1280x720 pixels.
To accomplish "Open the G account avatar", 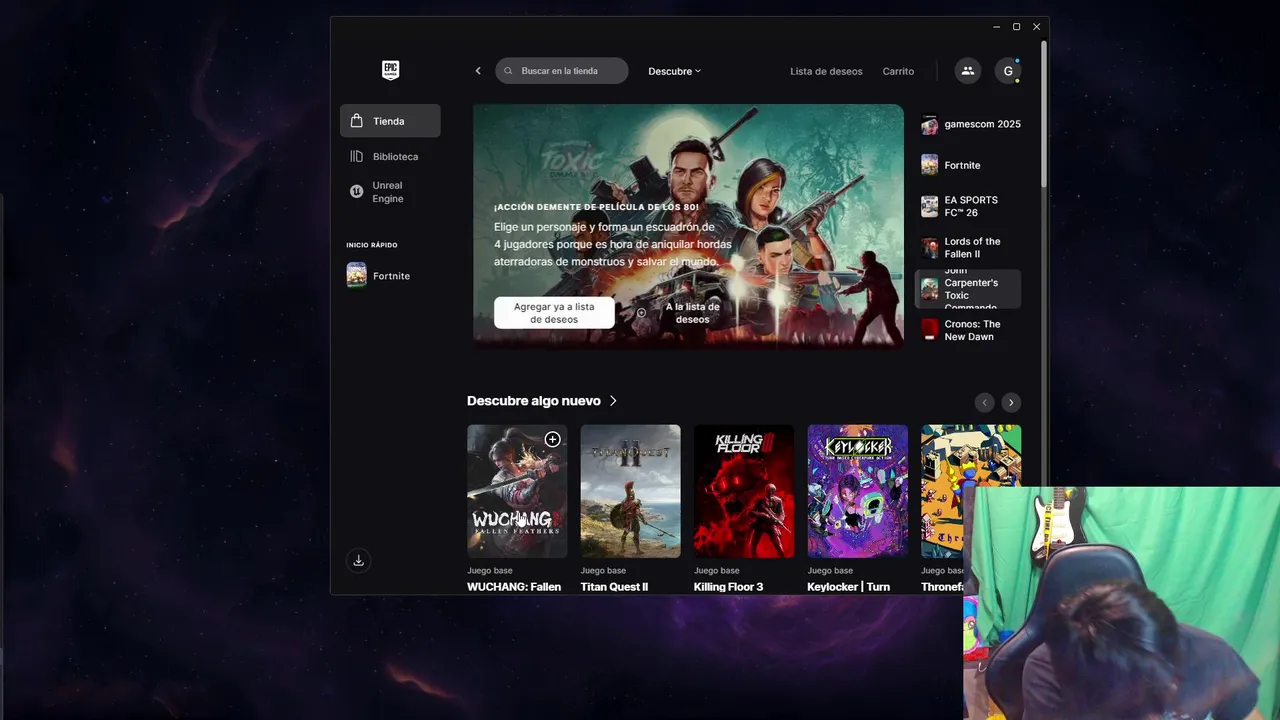I will 1008,70.
